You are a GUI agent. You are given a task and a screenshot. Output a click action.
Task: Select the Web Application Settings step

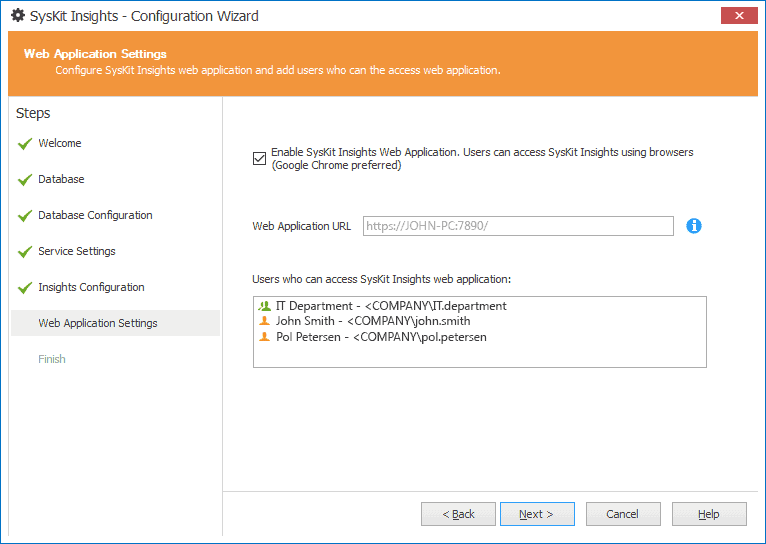115,323
